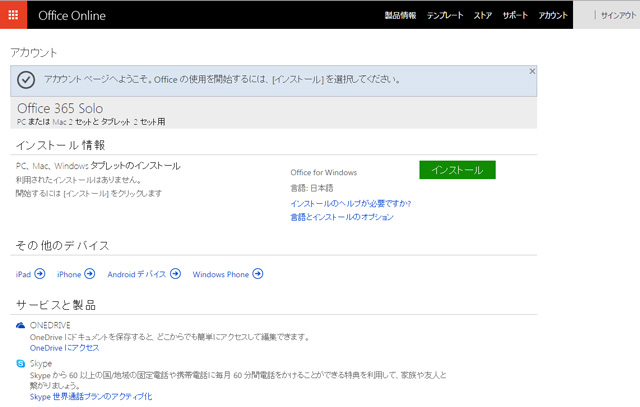Viewport: 640px width, 407px height.
Task: Open 言語とインストールのオプション link
Action: 342,217
